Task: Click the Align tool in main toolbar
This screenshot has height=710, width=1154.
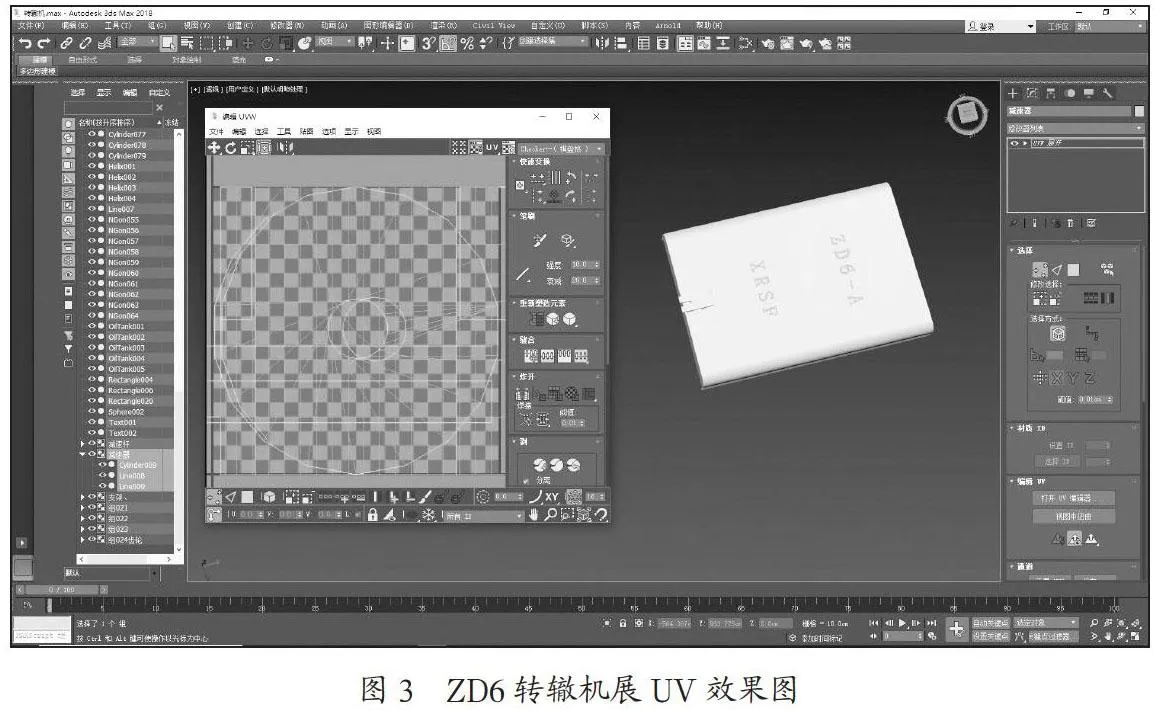Action: pos(621,43)
